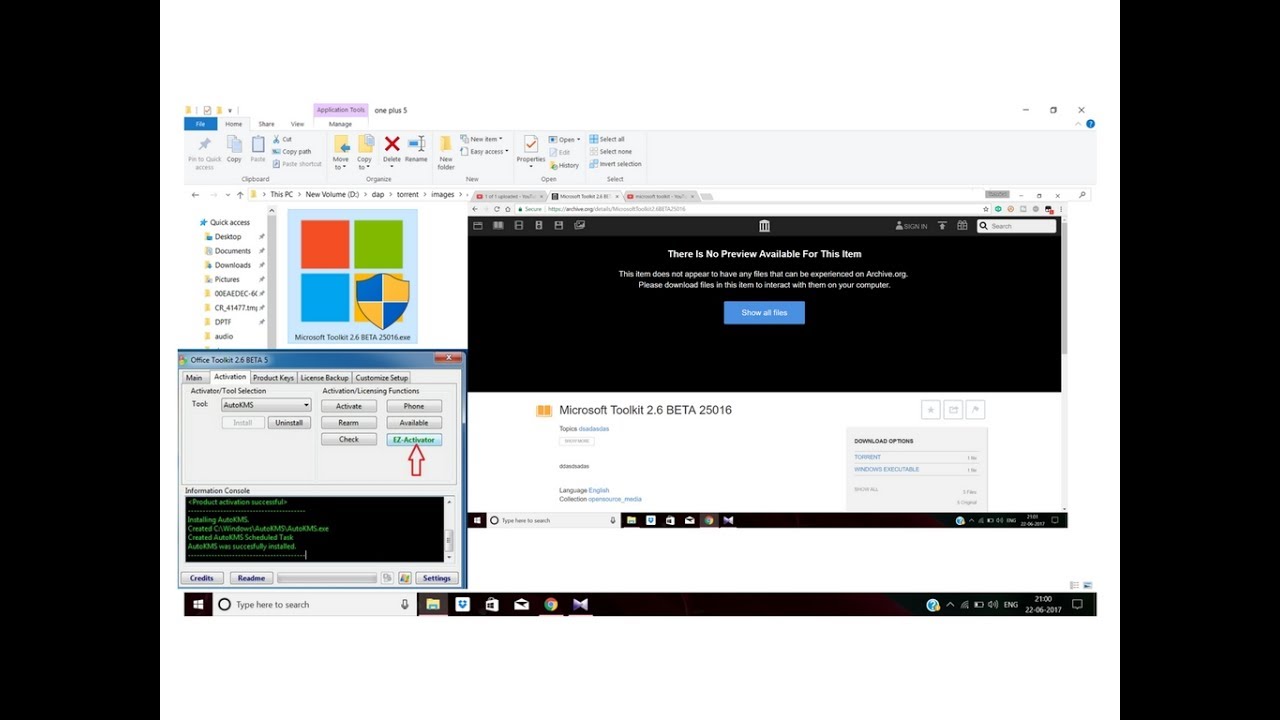1280x720 pixels.
Task: Click Explorer back navigation arrow
Action: click(195, 195)
